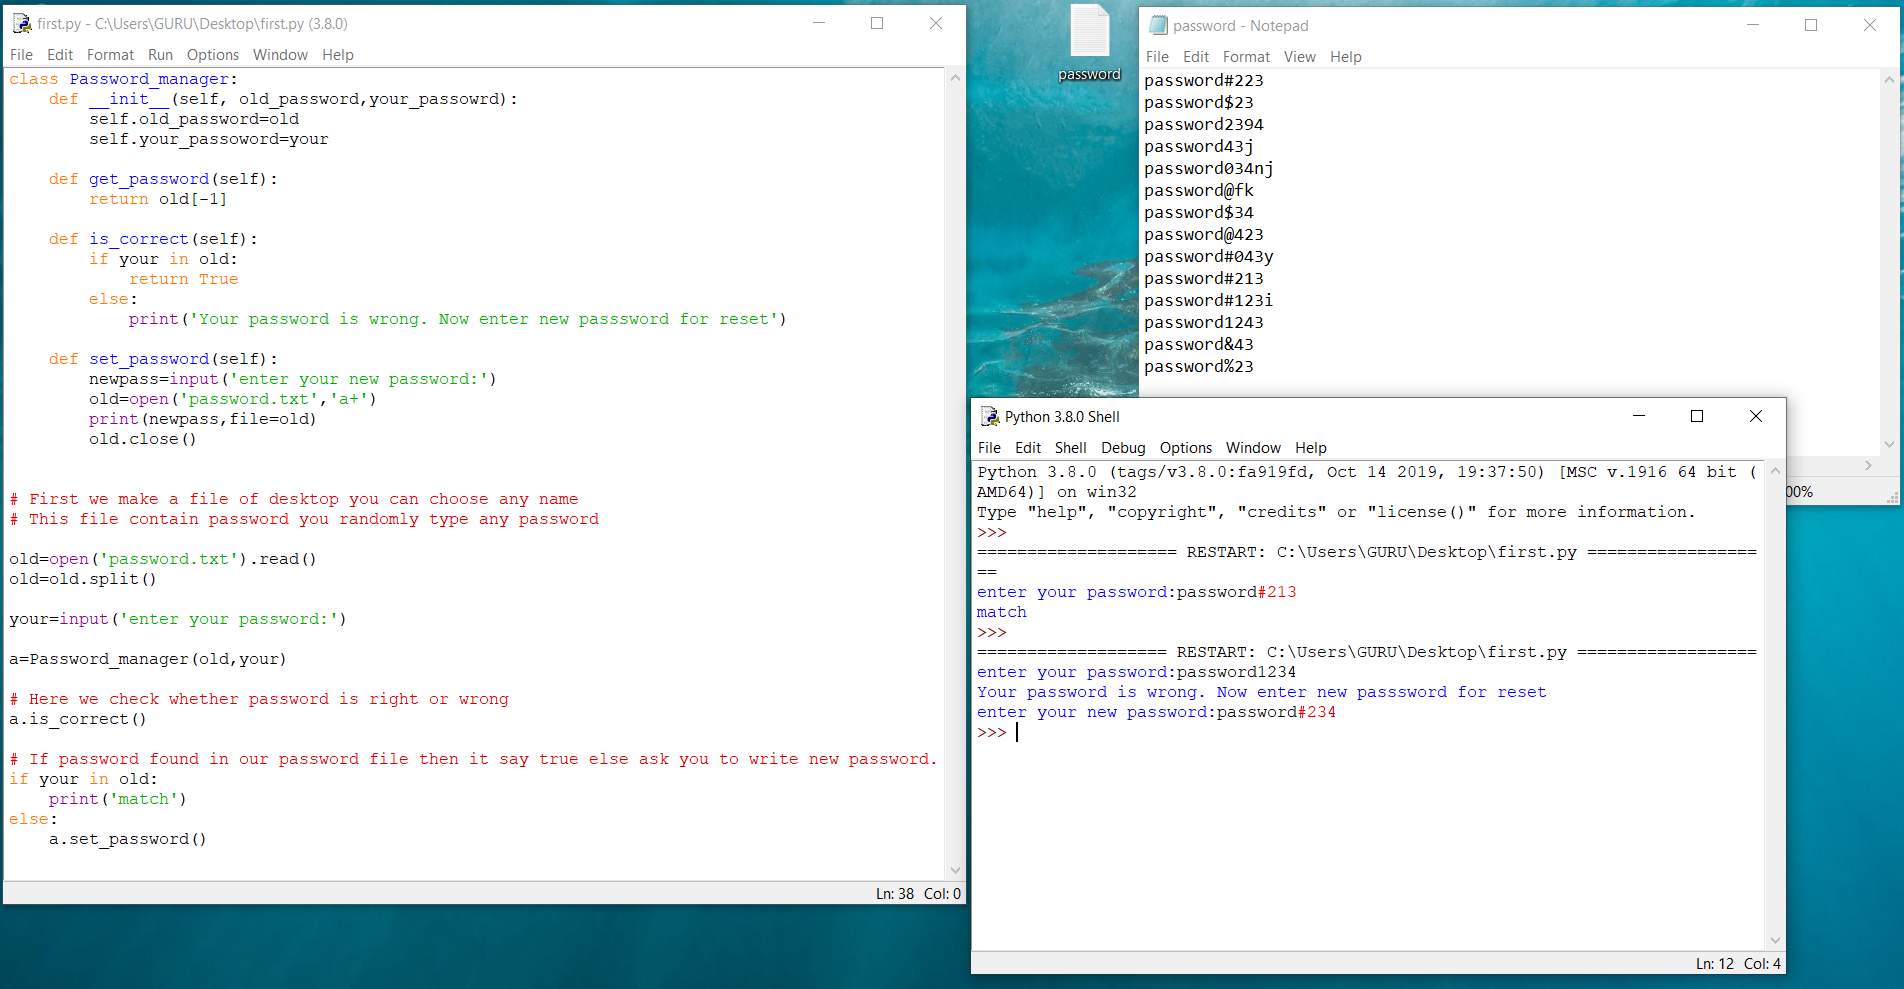
Task: Open the Window menu in the Python Shell
Action: [1253, 448]
